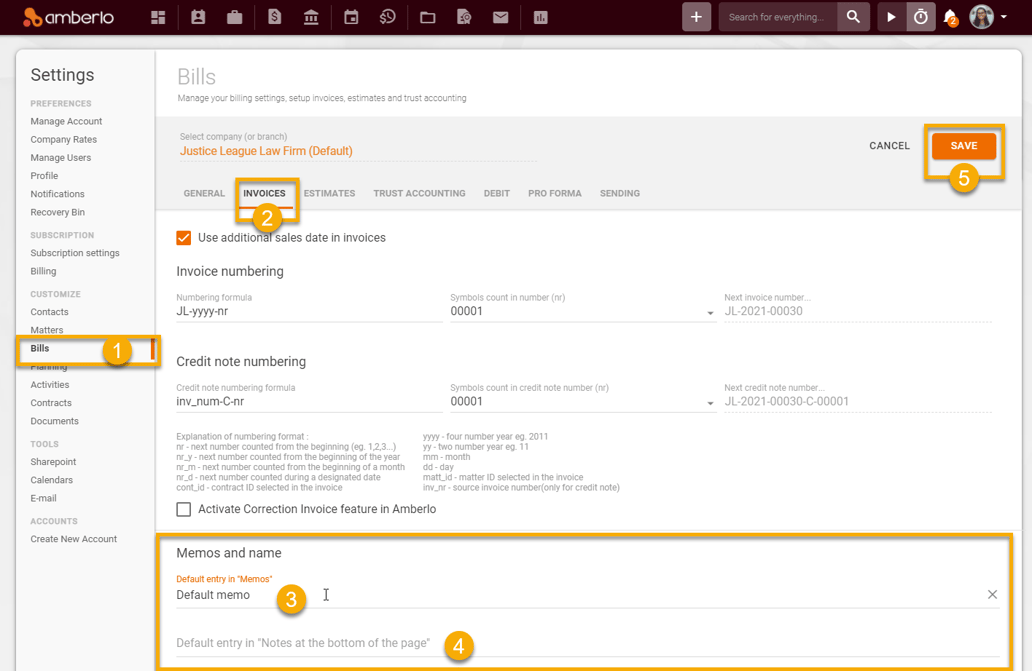Go to the Amberlo logo home
Viewport: 1032px width, 671px height.
point(68,17)
